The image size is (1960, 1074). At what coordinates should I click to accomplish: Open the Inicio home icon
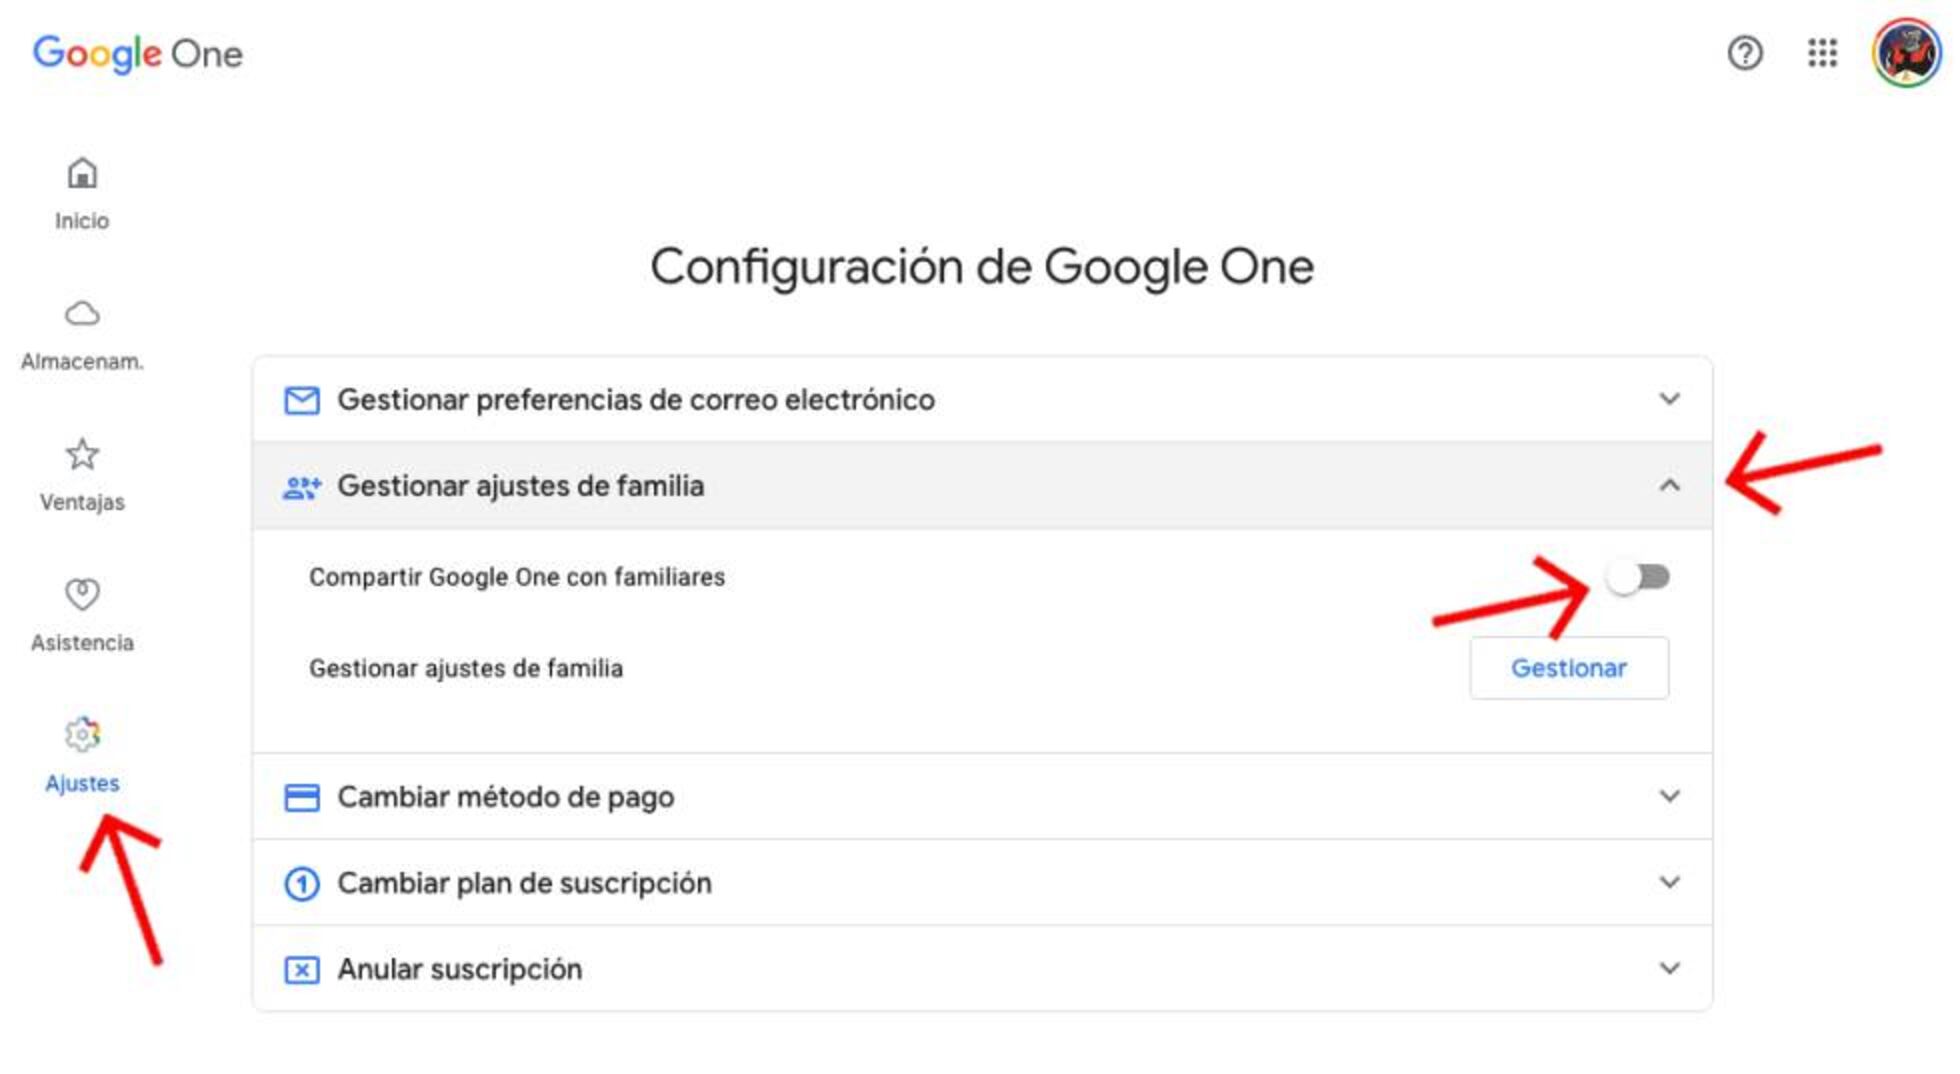pos(81,175)
